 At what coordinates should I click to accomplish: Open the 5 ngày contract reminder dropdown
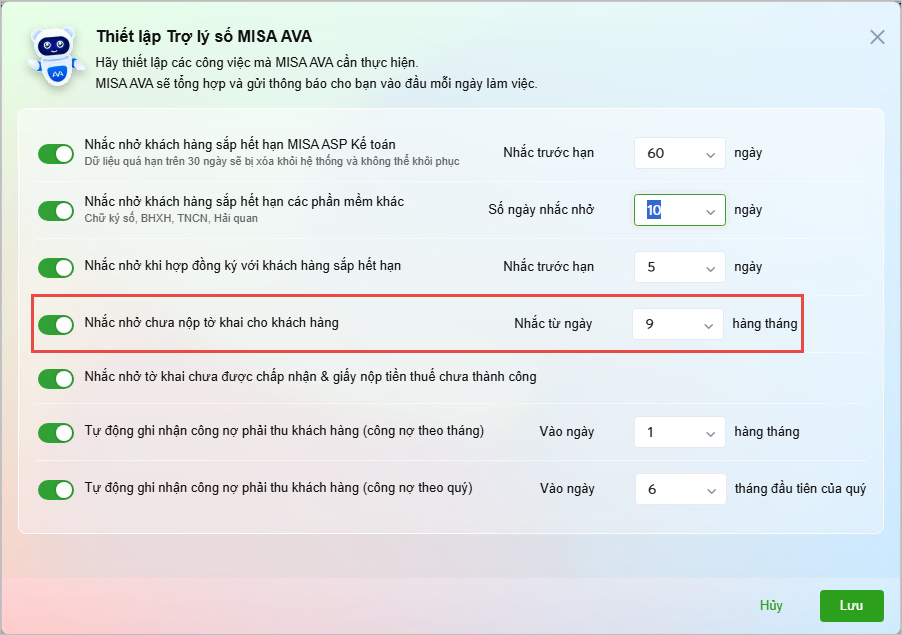pyautogui.click(x=679, y=267)
